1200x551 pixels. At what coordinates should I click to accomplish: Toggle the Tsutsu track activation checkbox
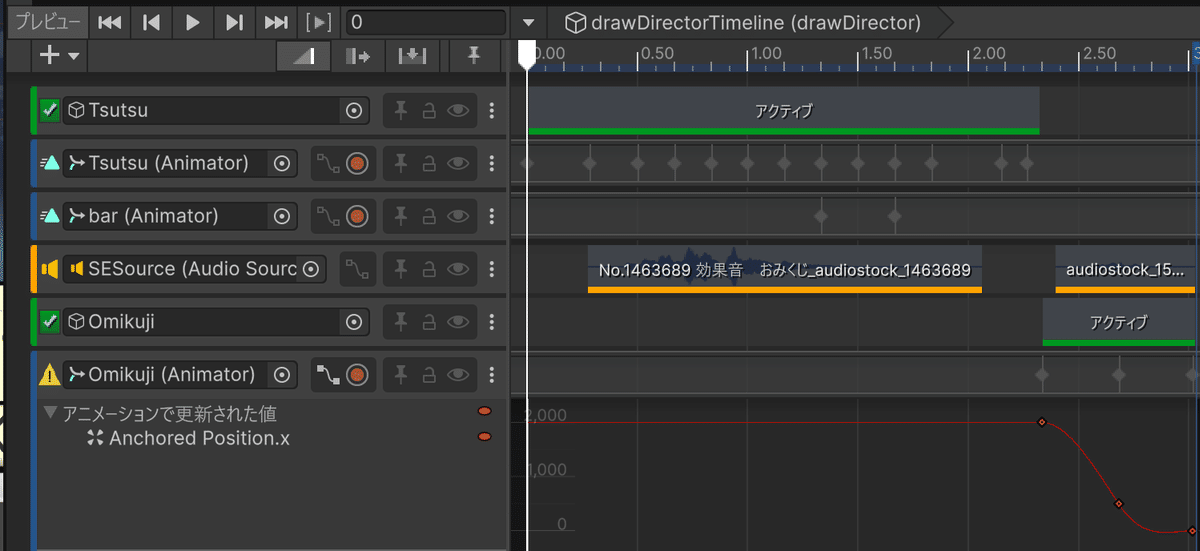pos(49,110)
